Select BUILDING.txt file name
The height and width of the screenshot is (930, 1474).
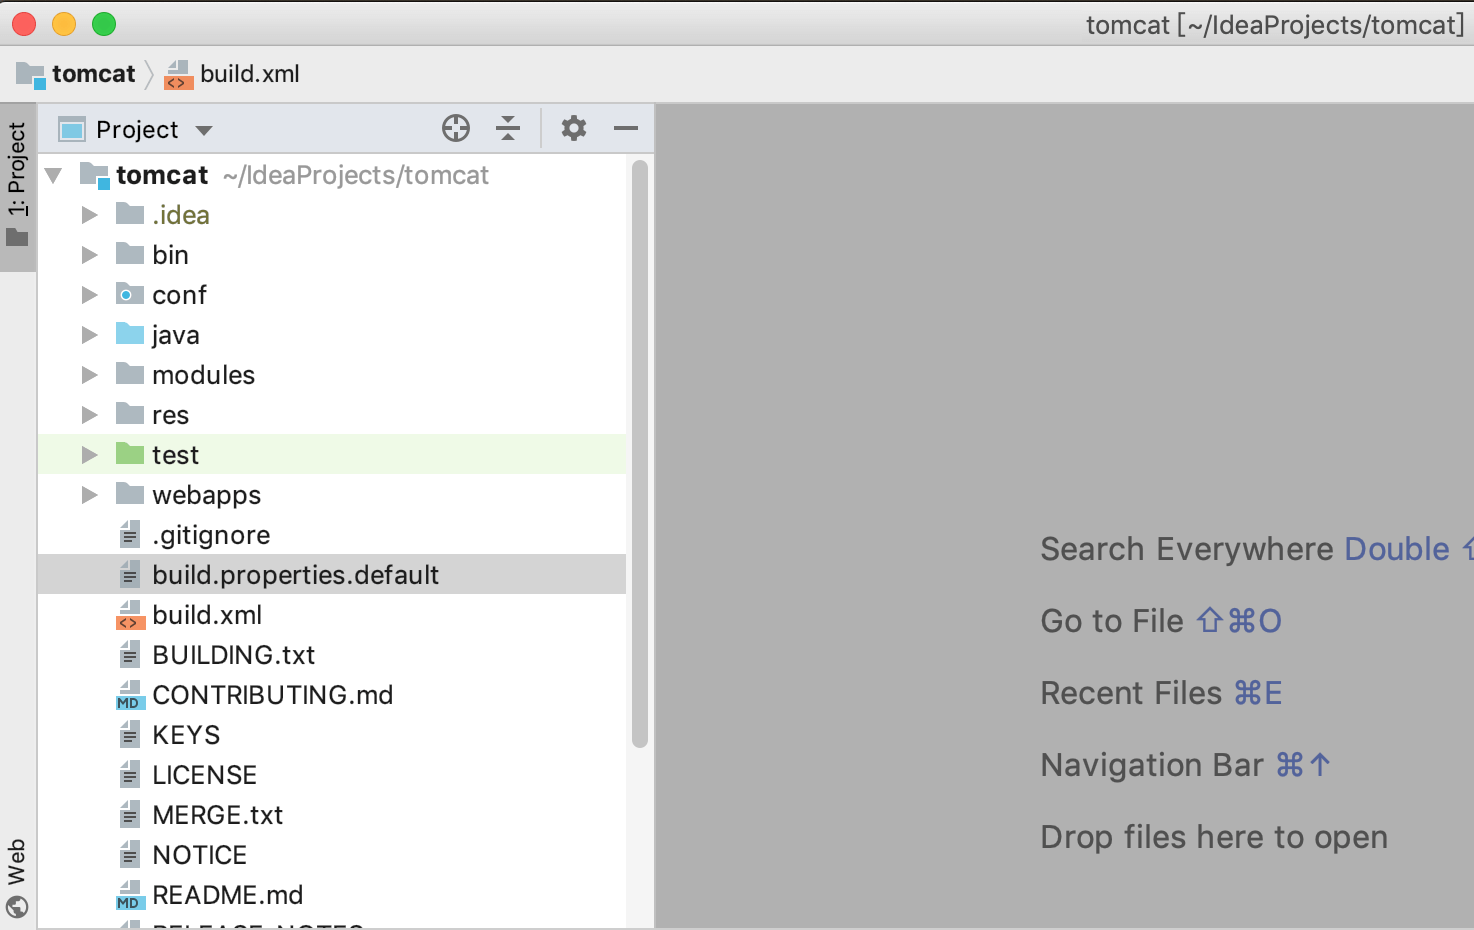(x=234, y=655)
